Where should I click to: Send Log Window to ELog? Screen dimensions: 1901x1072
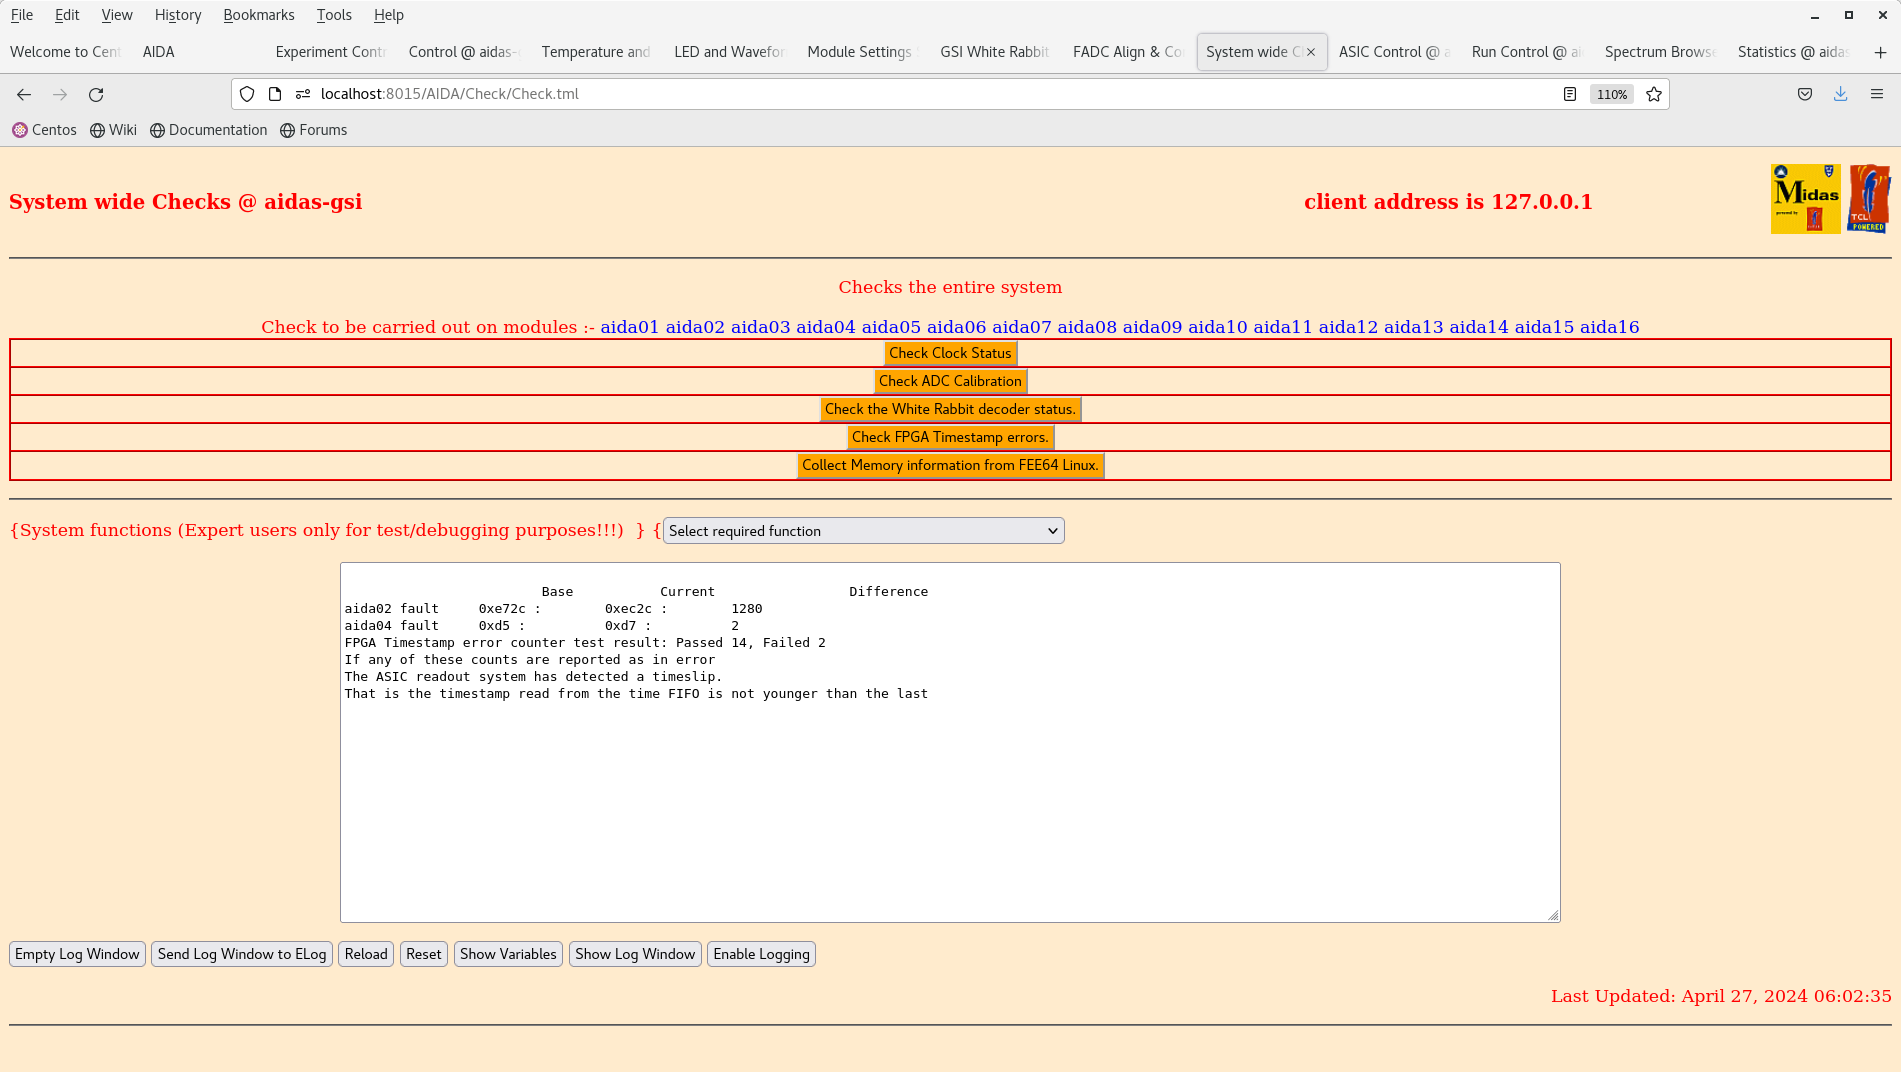pyautogui.click(x=242, y=954)
